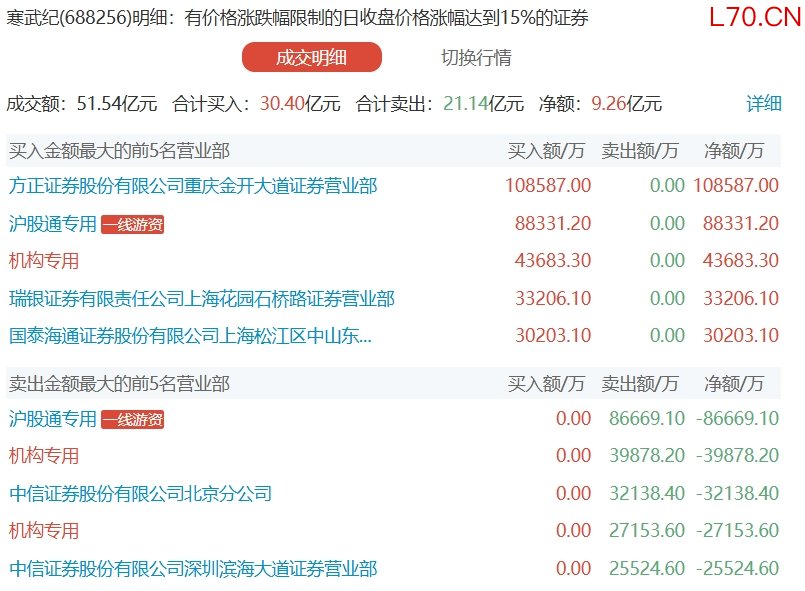Open 国泰海通证券 上海松江区 brokerage link
Image resolution: width=805 pixels, height=591 pixels.
(190, 336)
